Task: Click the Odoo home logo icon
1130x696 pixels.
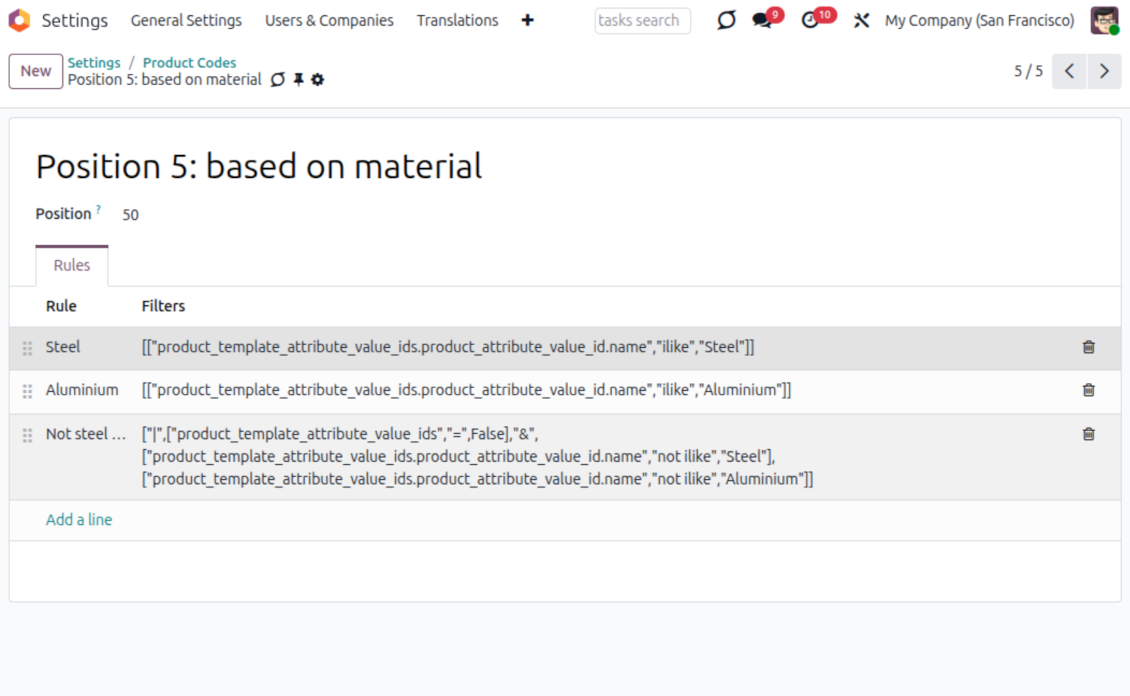Action: [x=19, y=20]
